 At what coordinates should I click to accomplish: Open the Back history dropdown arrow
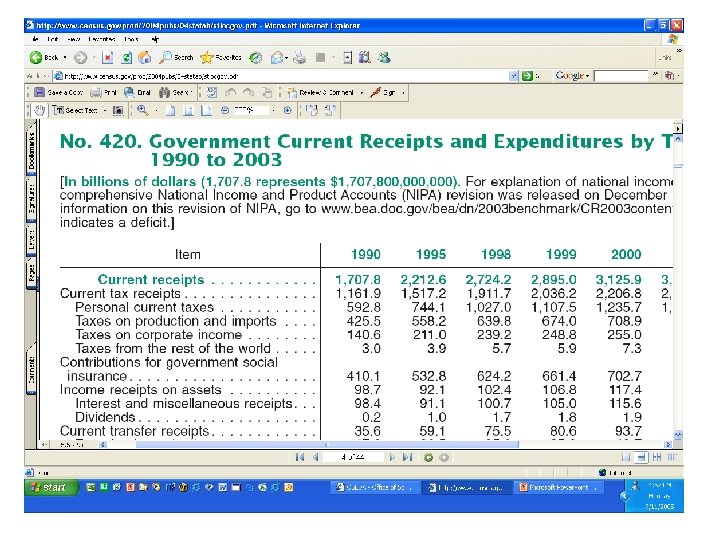[x=65, y=57]
